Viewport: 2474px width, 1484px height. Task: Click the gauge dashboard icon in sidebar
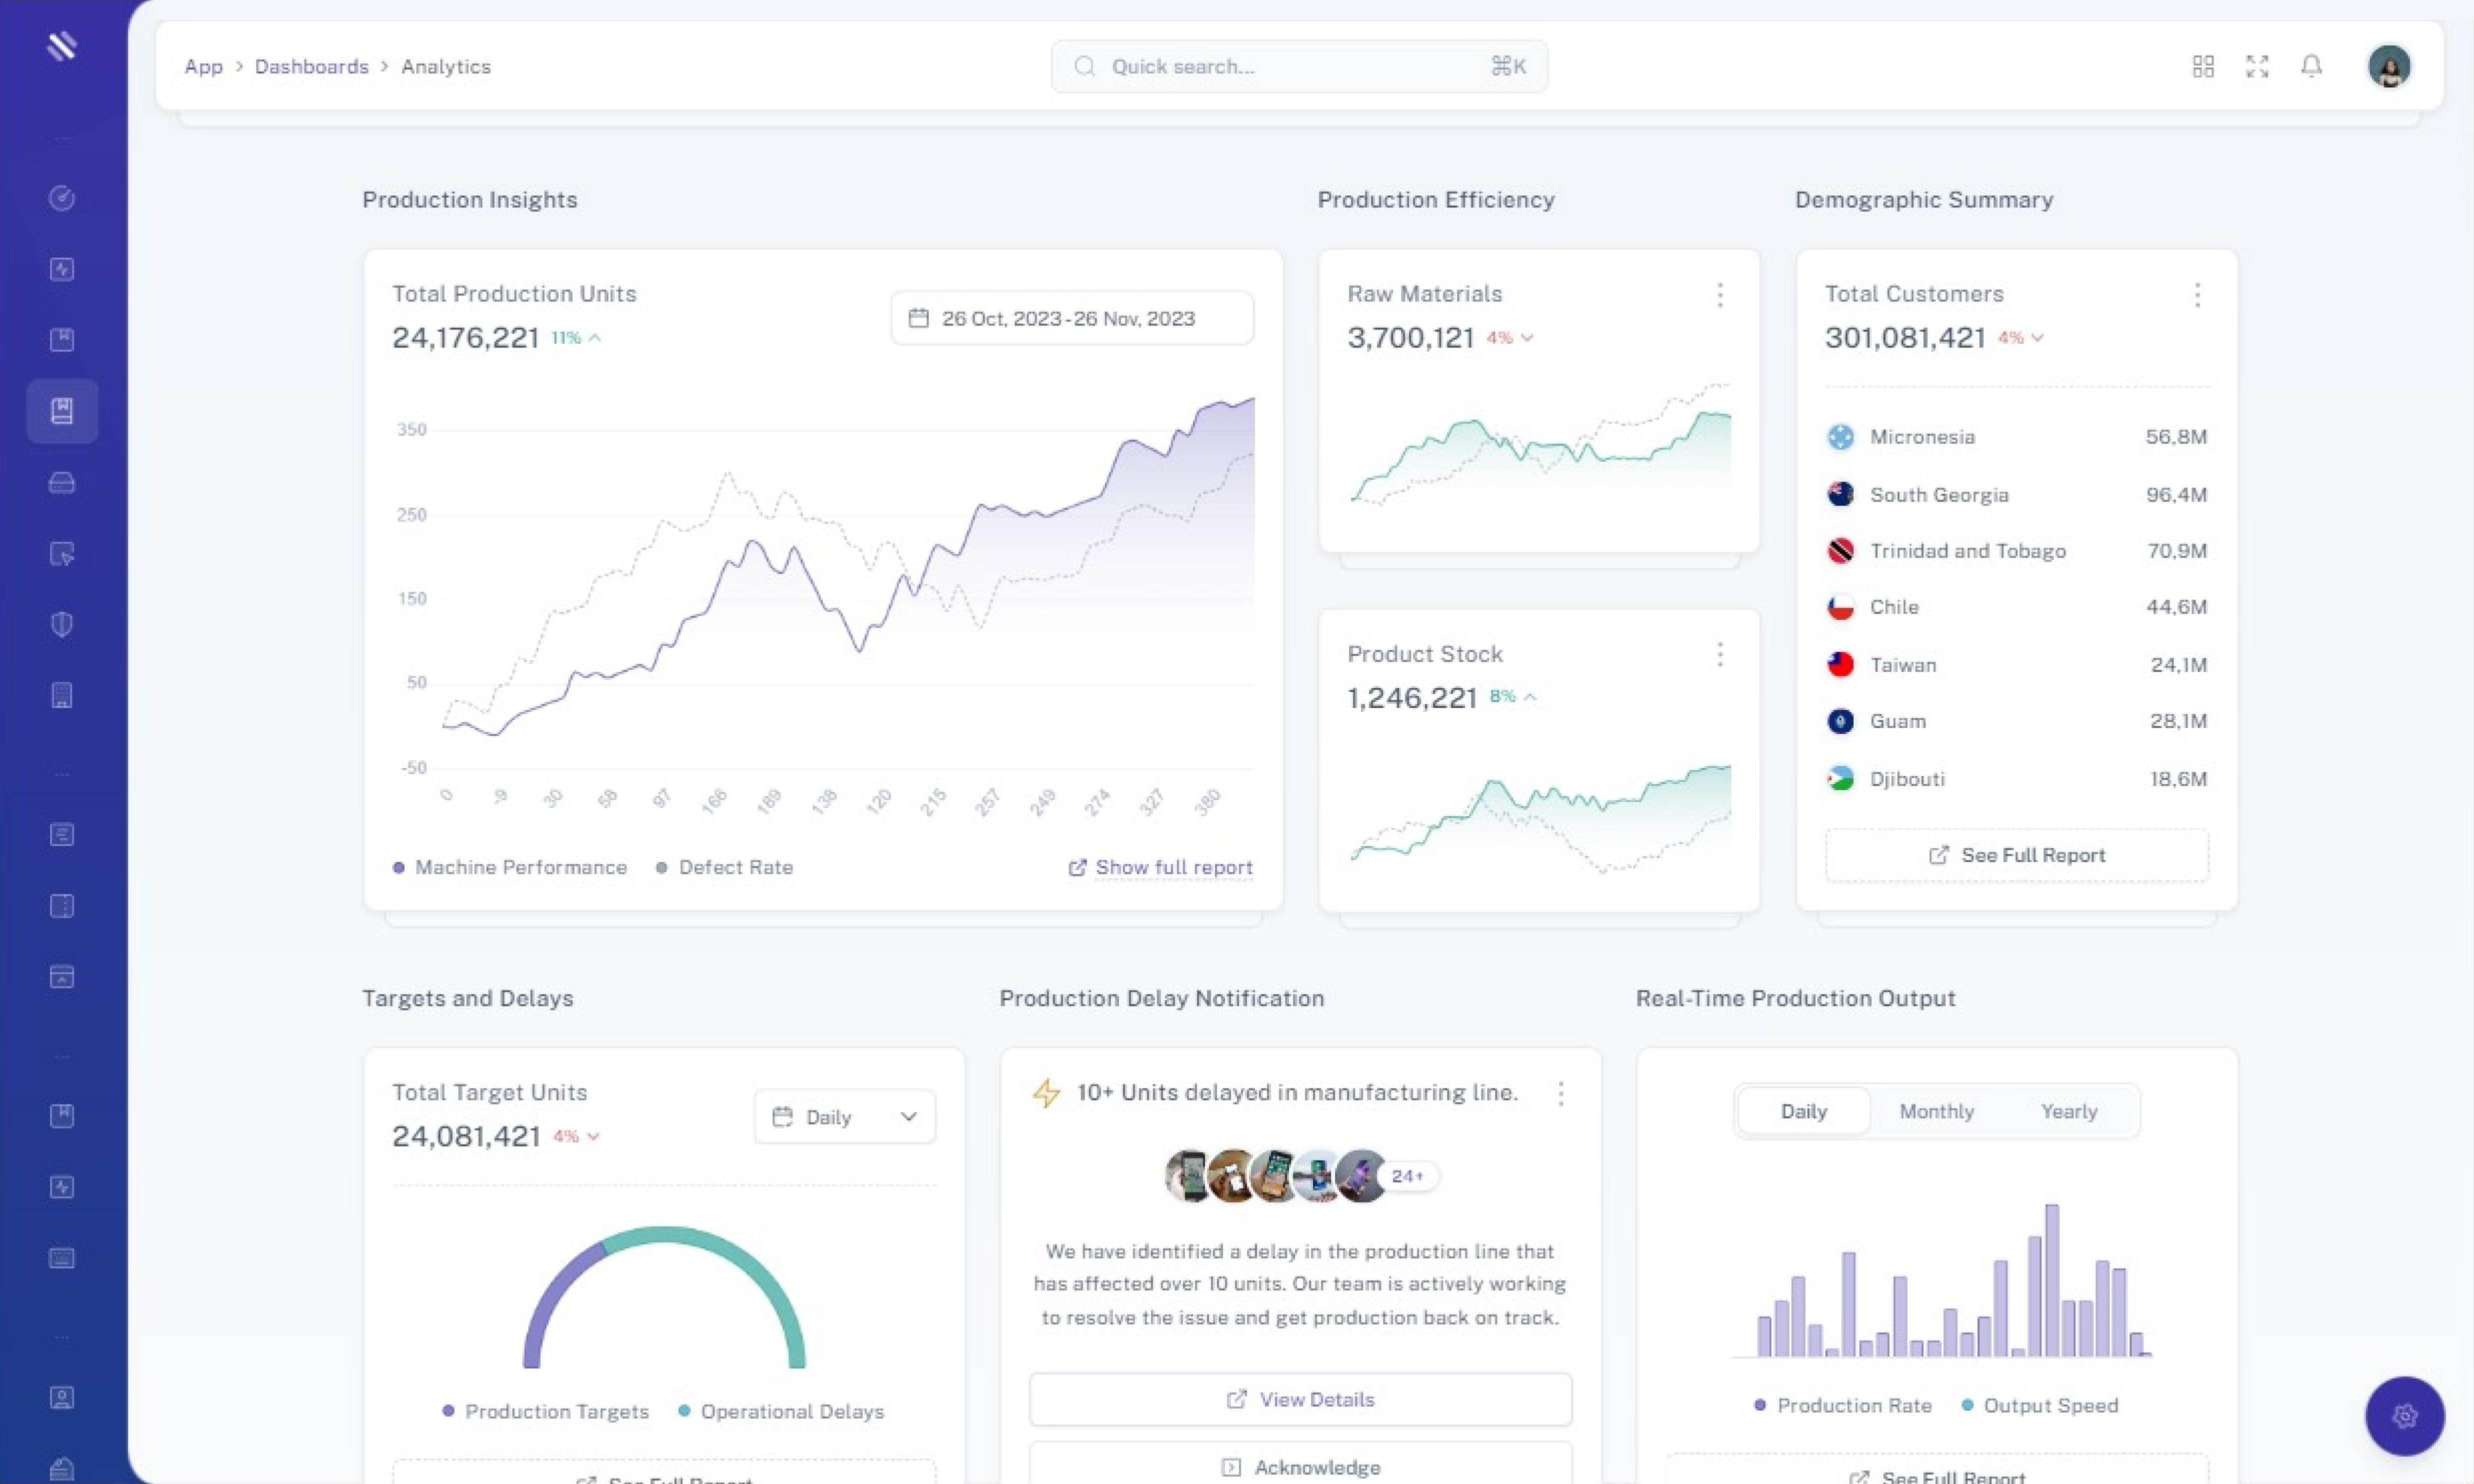point(62,198)
